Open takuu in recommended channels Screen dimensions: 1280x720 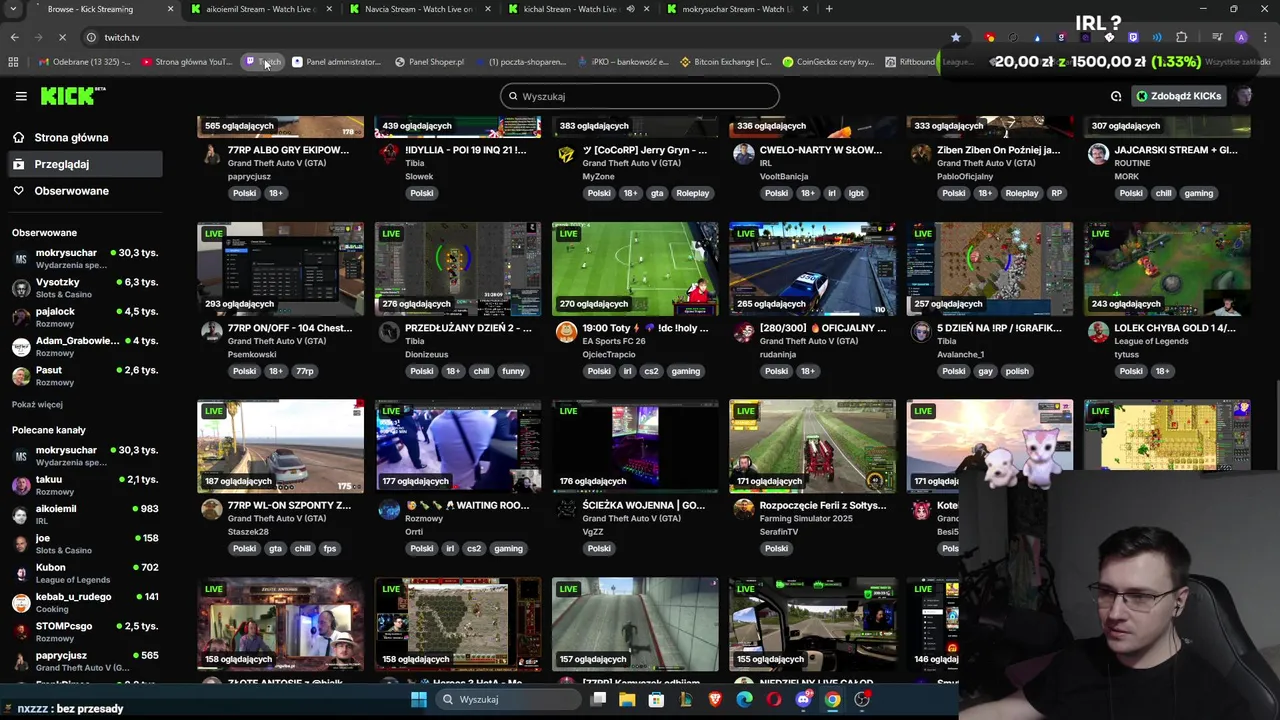coord(84,485)
